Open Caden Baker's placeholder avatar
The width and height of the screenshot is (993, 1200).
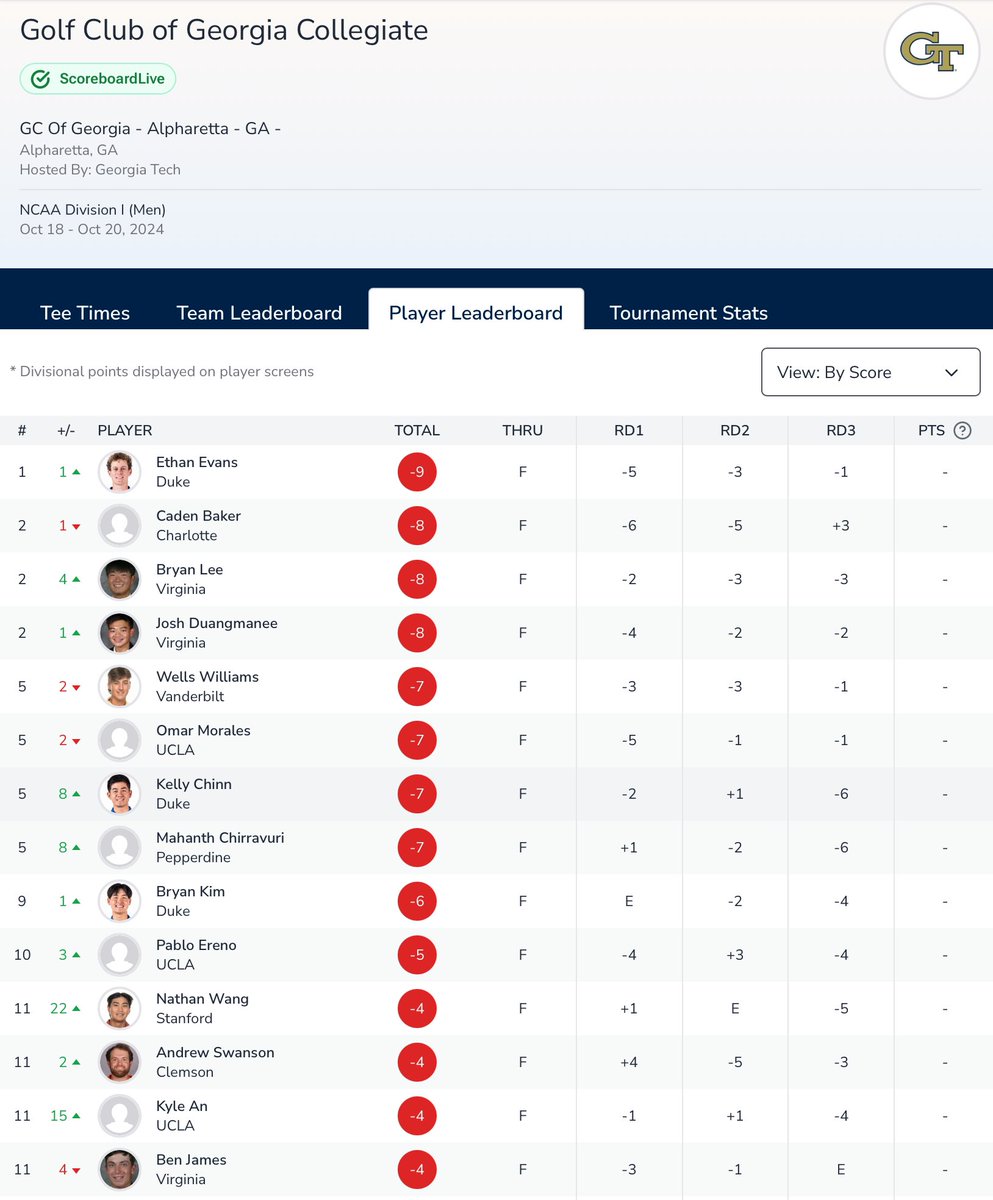pos(120,526)
